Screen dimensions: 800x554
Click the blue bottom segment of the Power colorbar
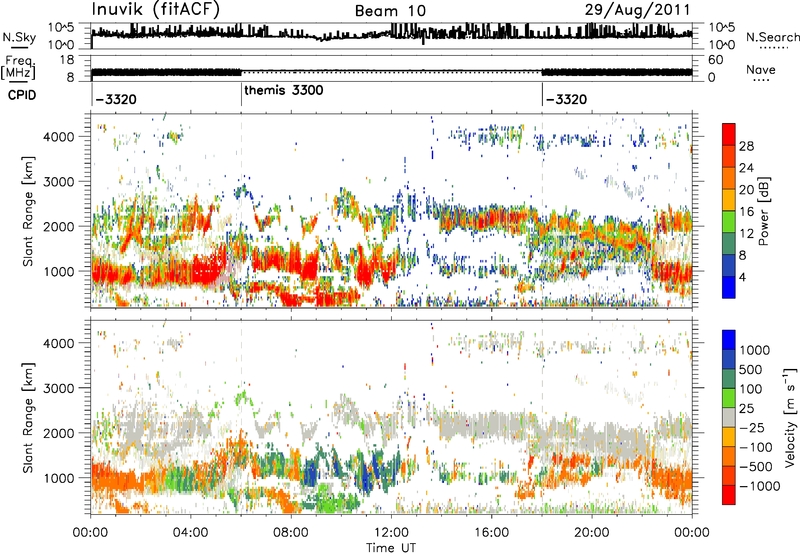pyautogui.click(x=729, y=287)
